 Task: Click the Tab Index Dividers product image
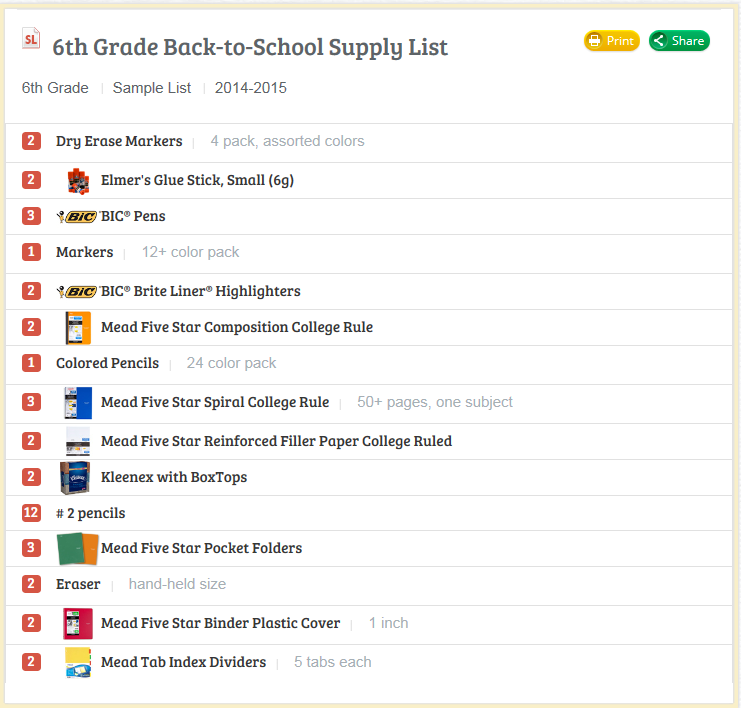point(78,662)
